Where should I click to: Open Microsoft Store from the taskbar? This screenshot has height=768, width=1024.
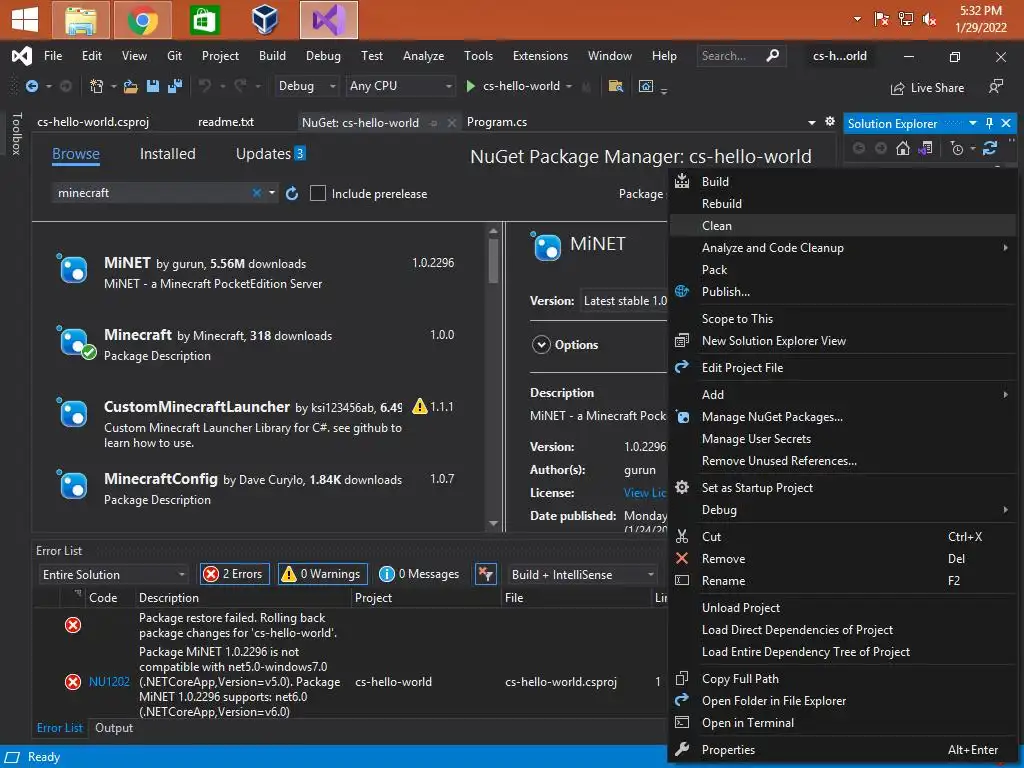pos(204,20)
